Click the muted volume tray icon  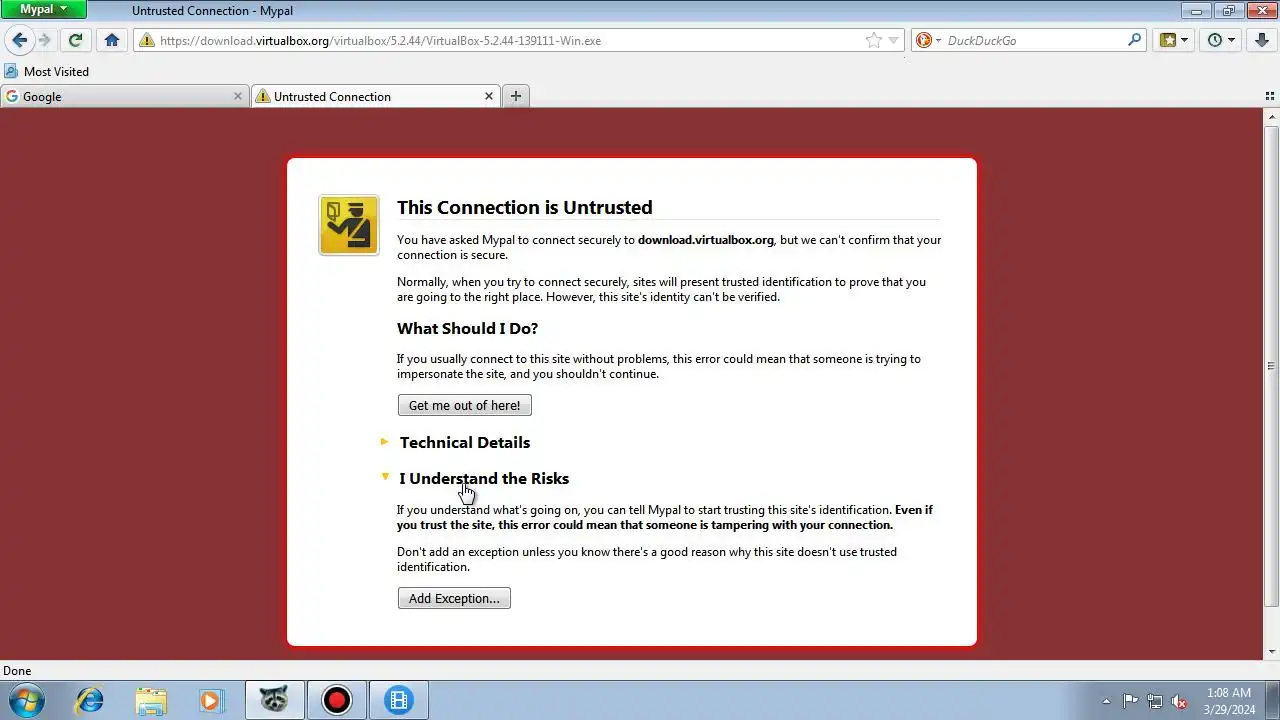click(x=1179, y=701)
